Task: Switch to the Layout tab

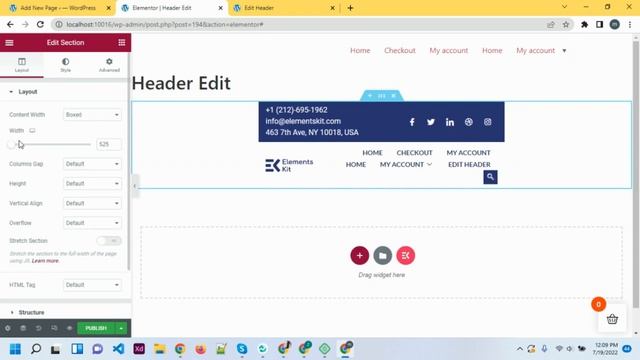Action: coord(22,64)
